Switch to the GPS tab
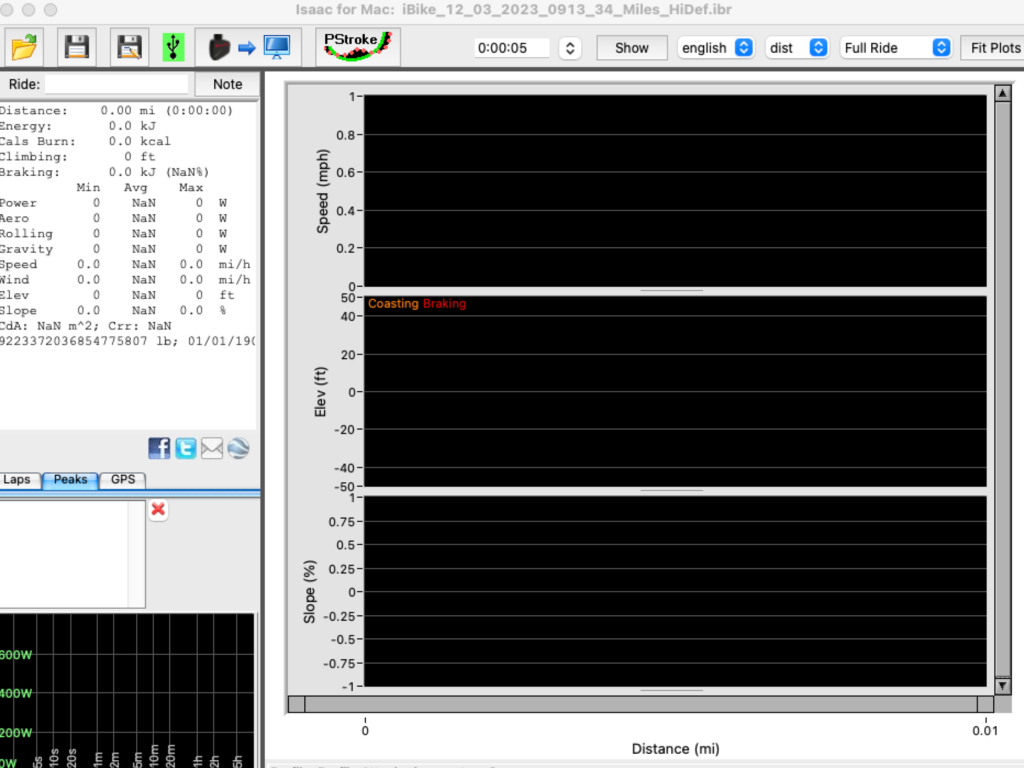This screenshot has height=768, width=1024. [x=122, y=480]
